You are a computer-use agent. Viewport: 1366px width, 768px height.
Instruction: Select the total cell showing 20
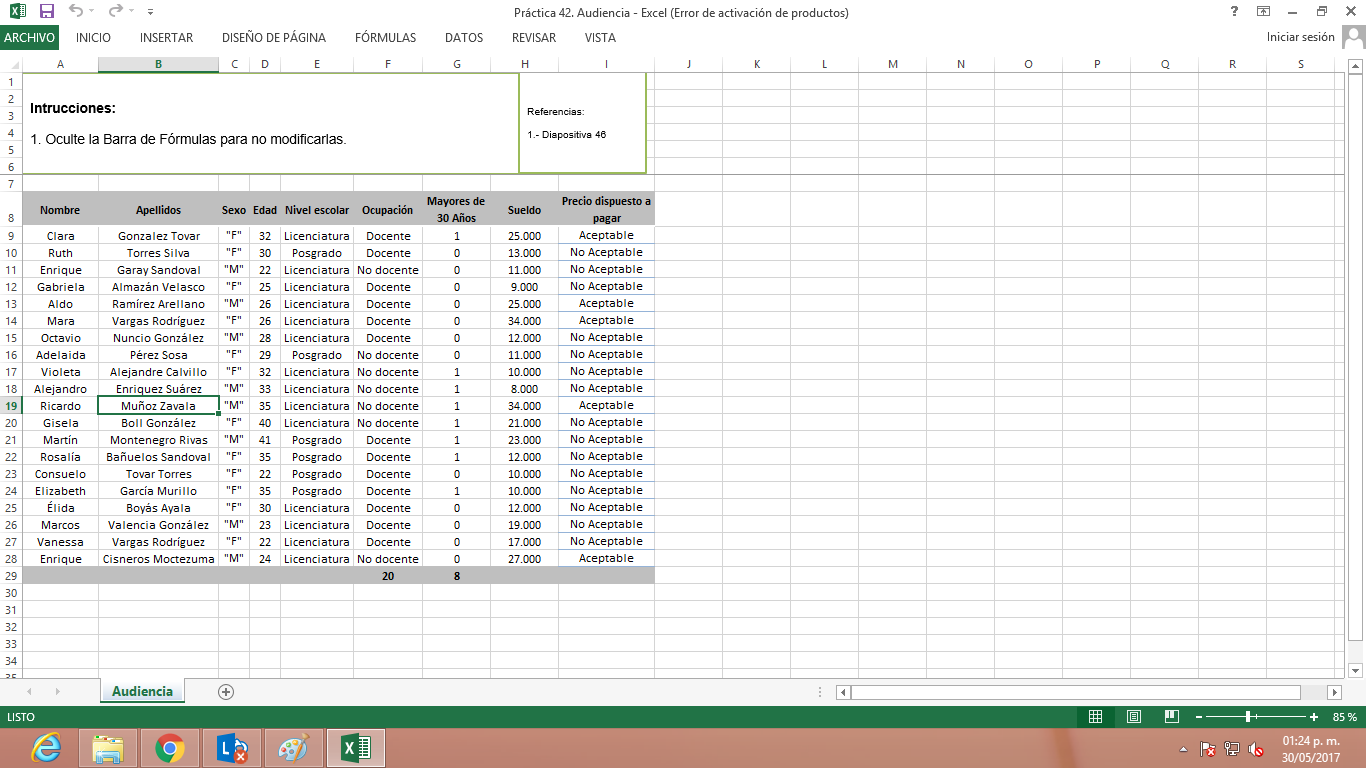pyautogui.click(x=388, y=576)
